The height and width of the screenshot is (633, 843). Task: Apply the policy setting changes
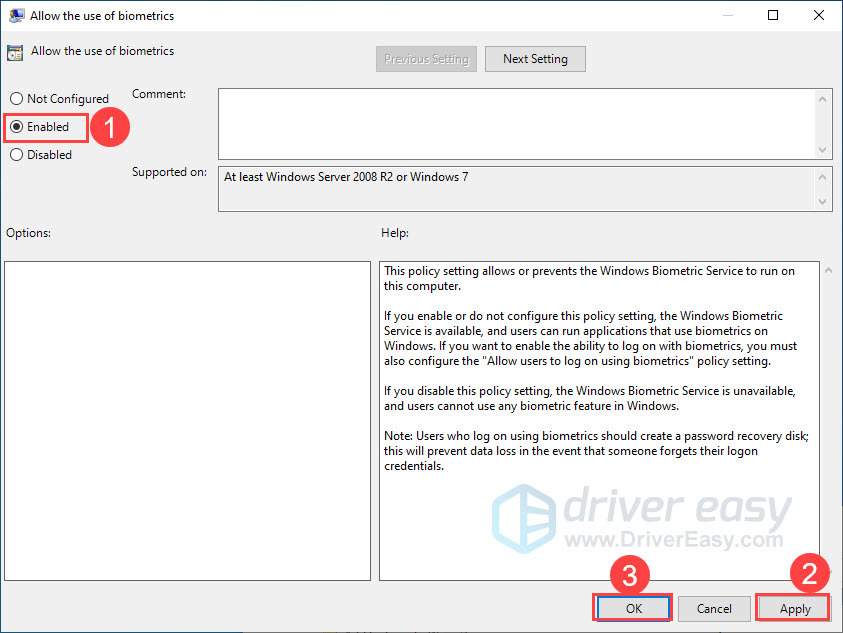[795, 608]
